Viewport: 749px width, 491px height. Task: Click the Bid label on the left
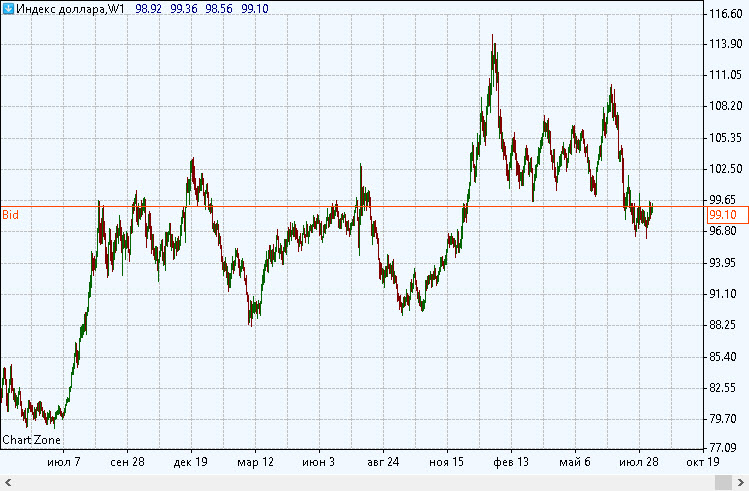coord(10,215)
